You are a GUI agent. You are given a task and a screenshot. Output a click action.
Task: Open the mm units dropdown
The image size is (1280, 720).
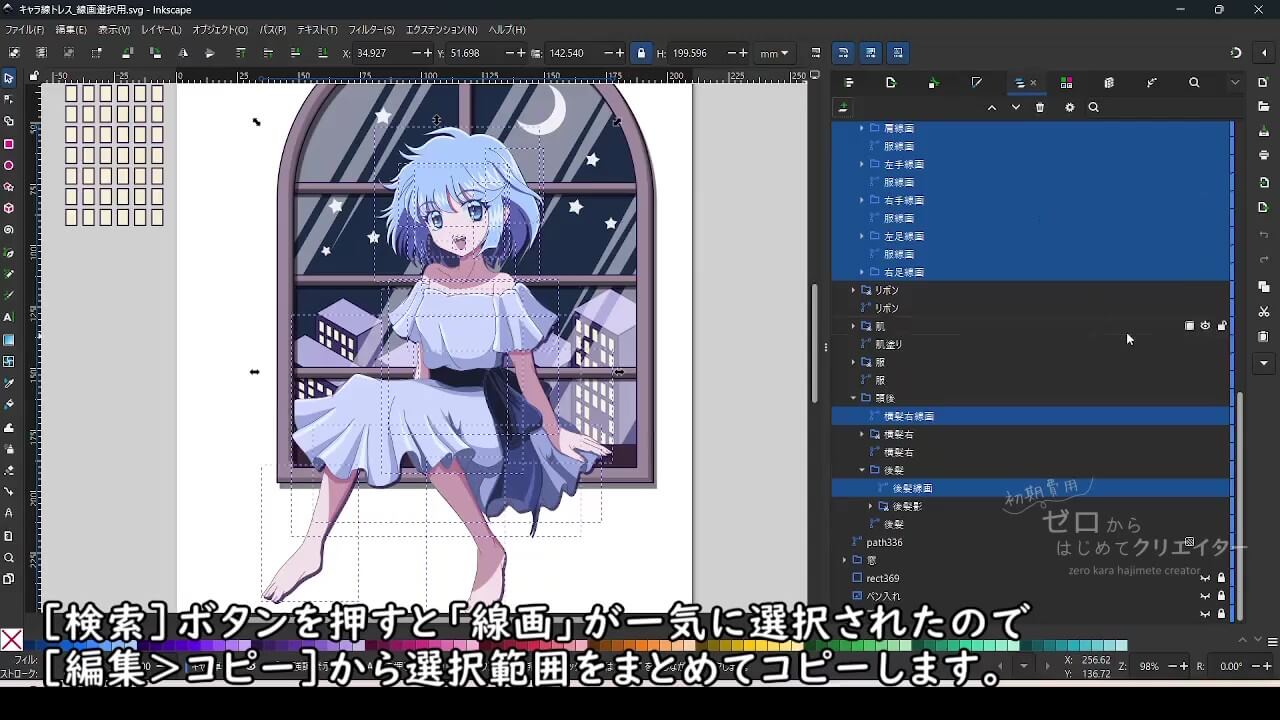pyautogui.click(x=774, y=53)
